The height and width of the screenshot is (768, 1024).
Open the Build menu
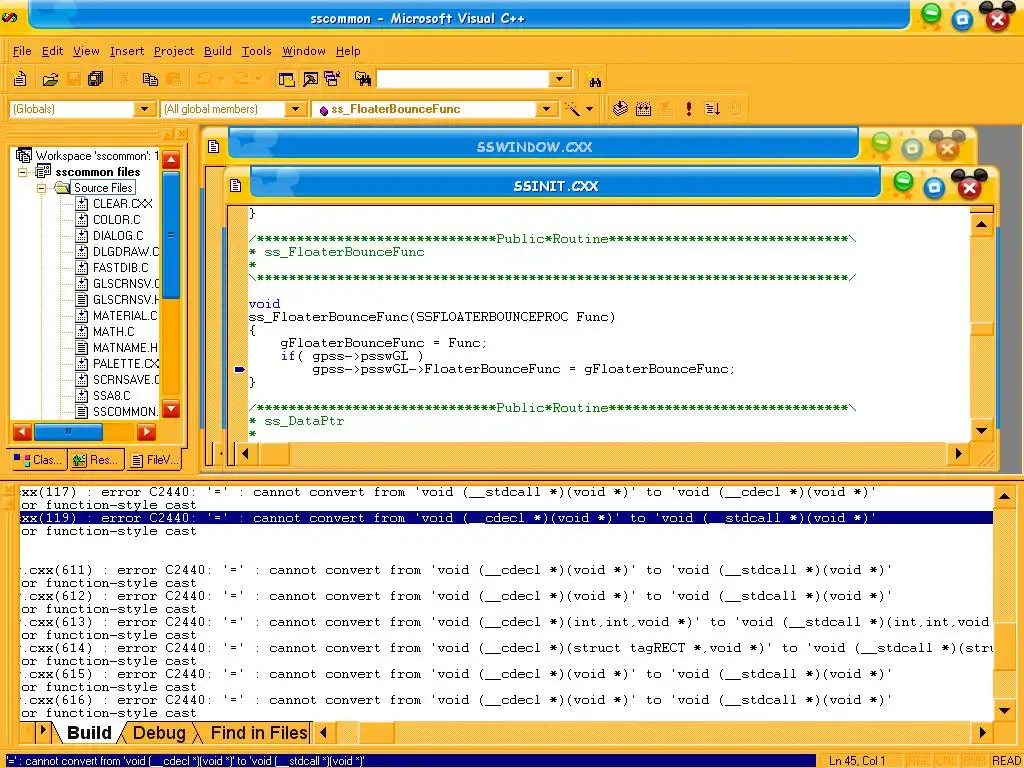217,51
